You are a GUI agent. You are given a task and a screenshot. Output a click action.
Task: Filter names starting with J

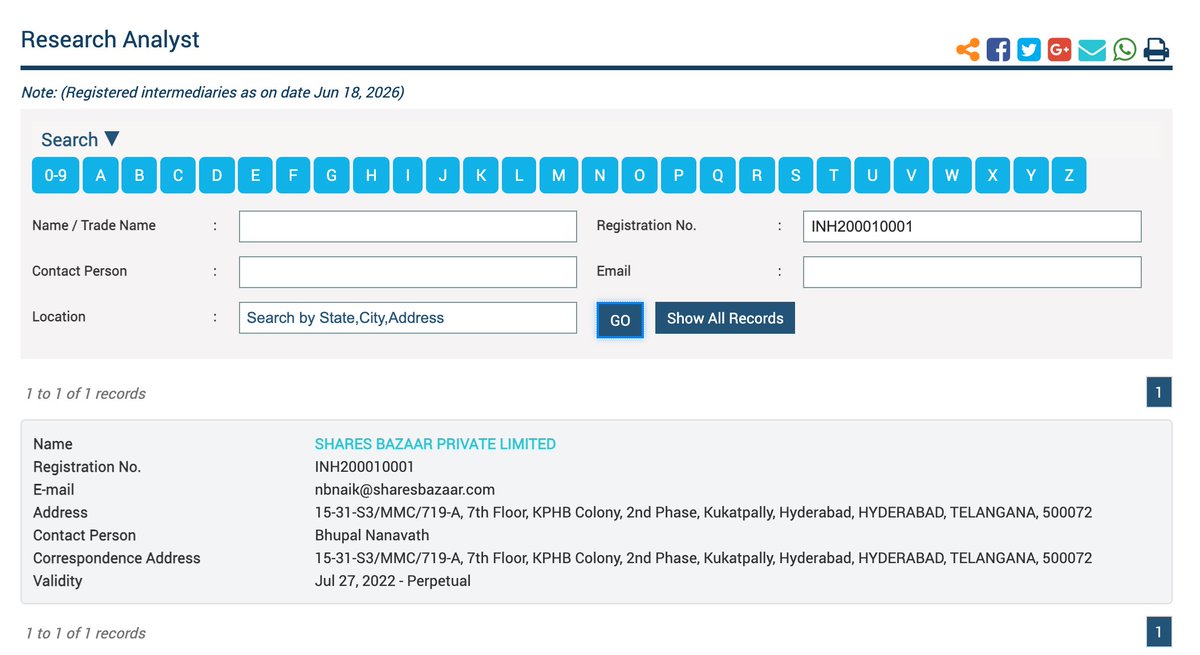click(x=442, y=175)
